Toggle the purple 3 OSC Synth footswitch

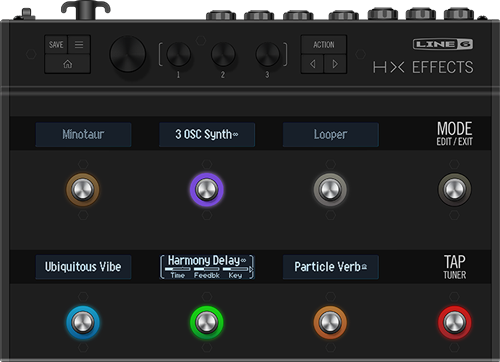[207, 189]
